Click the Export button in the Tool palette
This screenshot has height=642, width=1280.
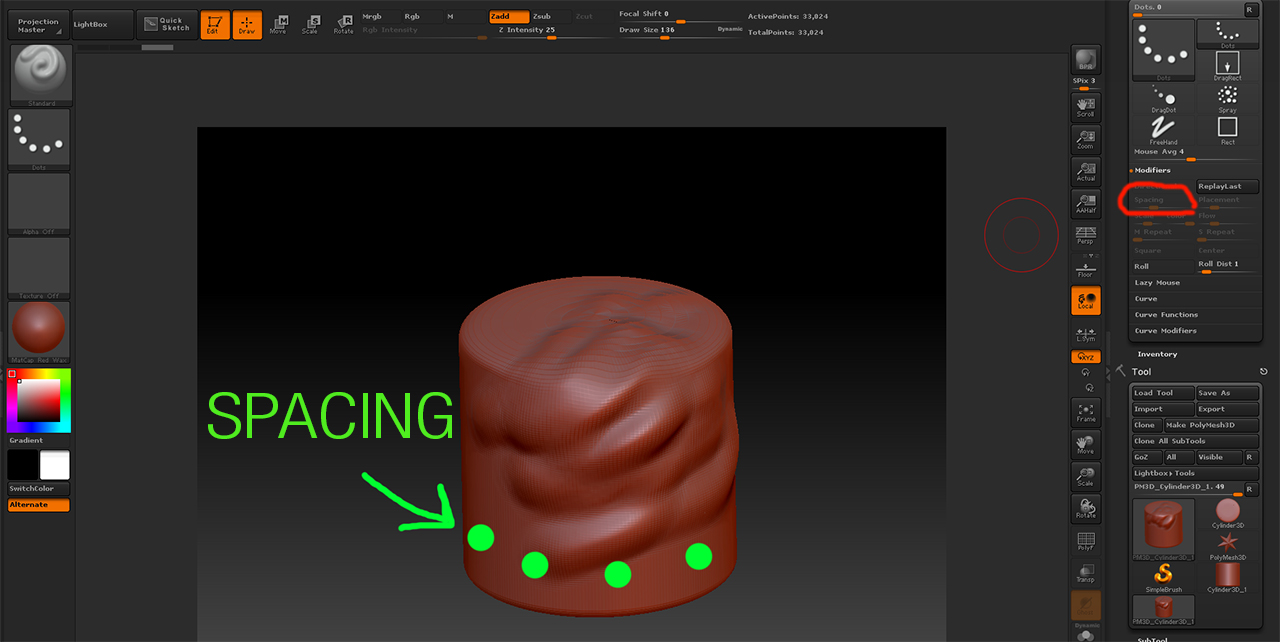pos(1227,409)
